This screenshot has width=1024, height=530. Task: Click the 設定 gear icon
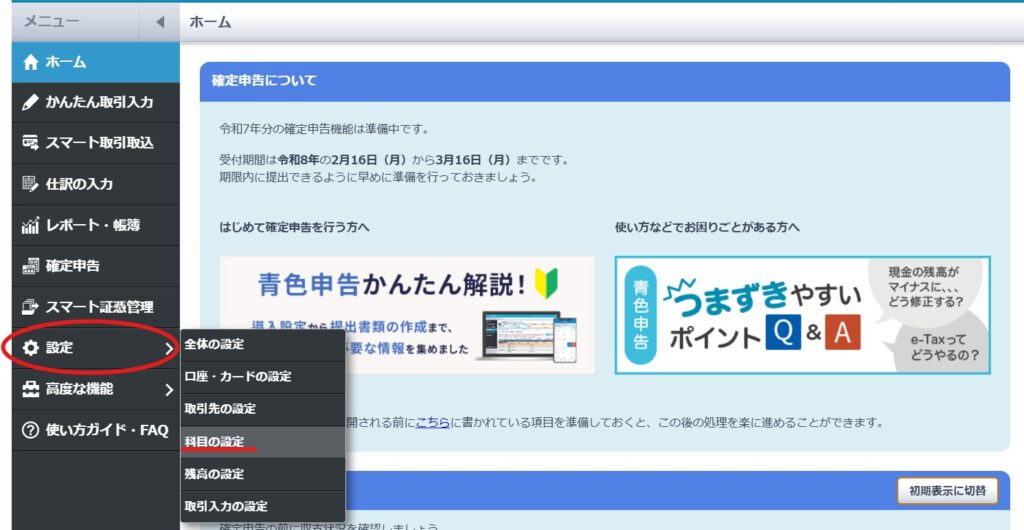(x=30, y=348)
